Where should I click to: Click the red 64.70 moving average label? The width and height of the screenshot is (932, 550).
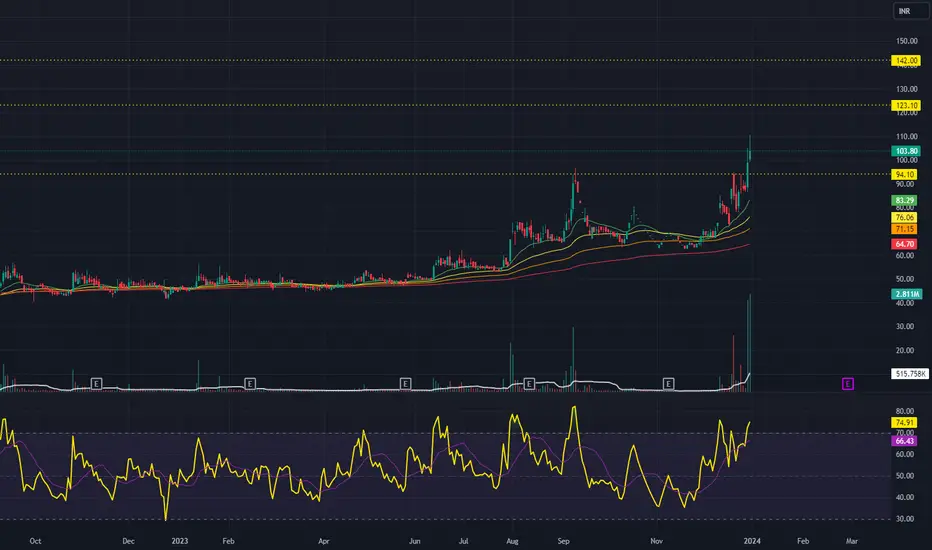point(904,244)
